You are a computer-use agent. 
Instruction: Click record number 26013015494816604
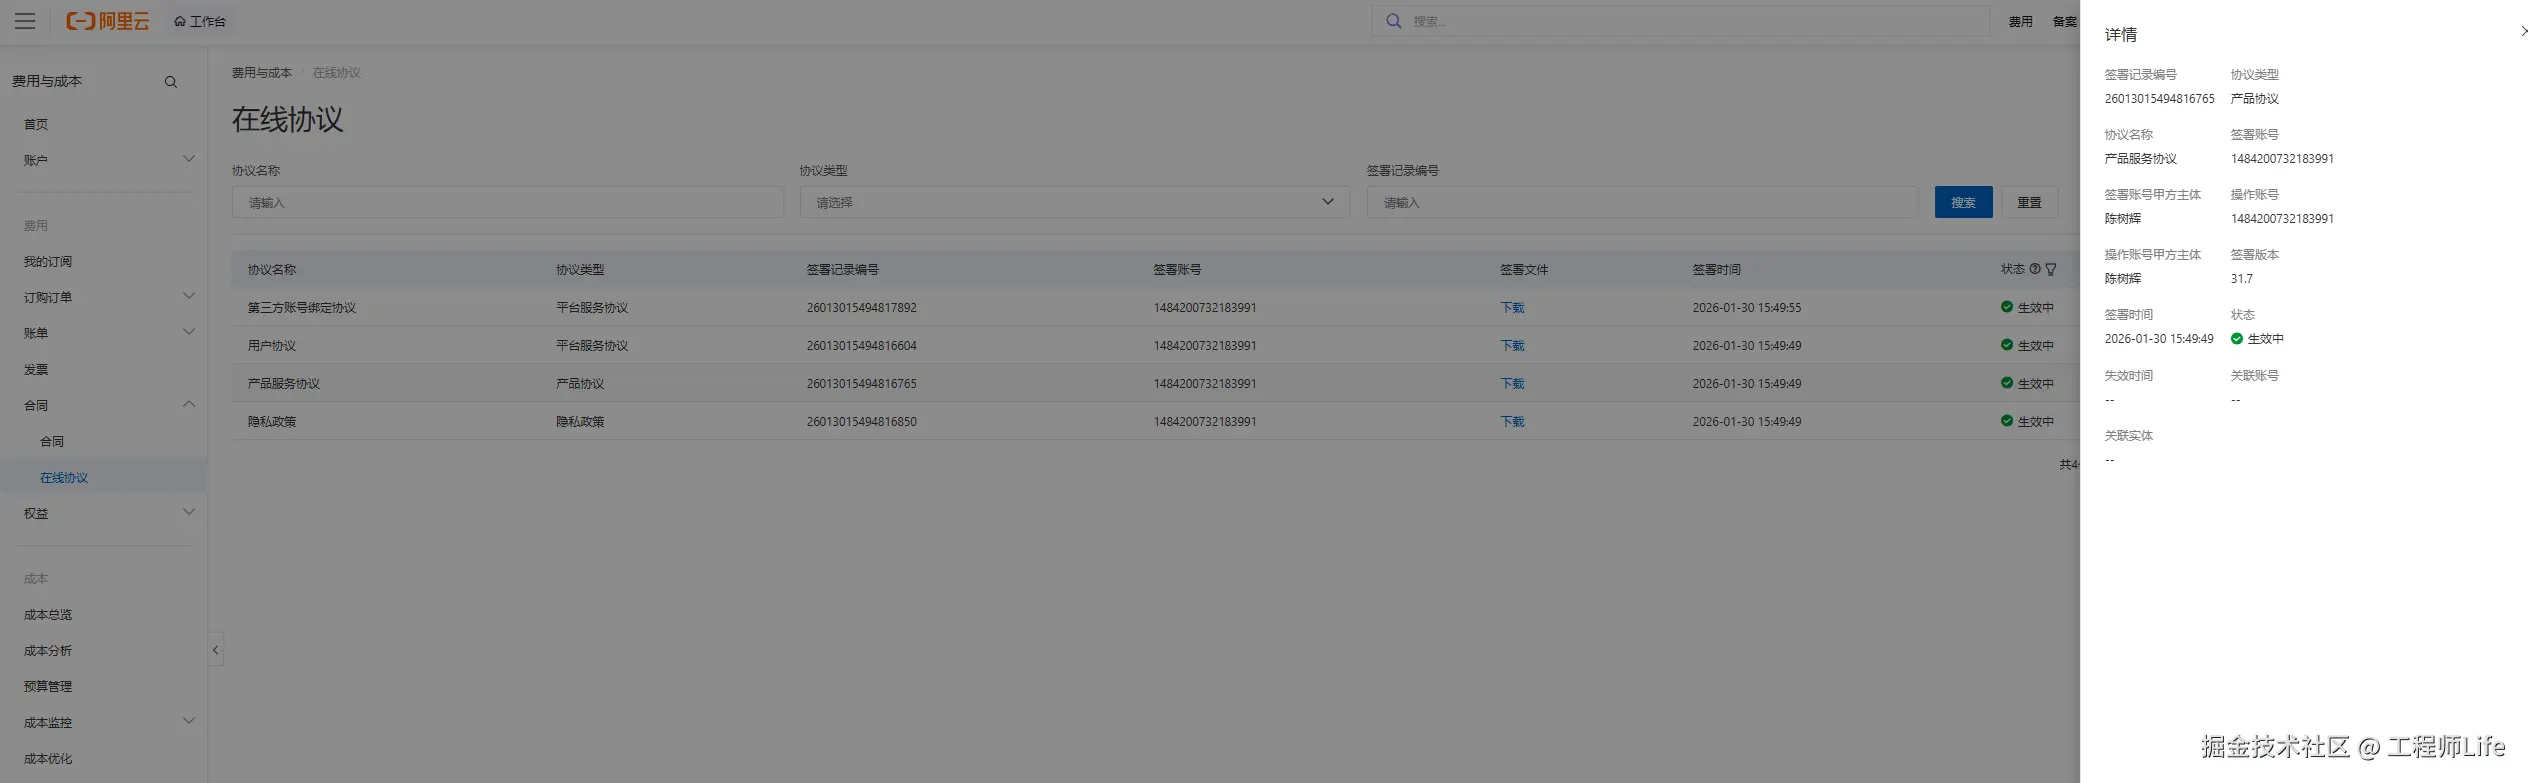coord(862,346)
